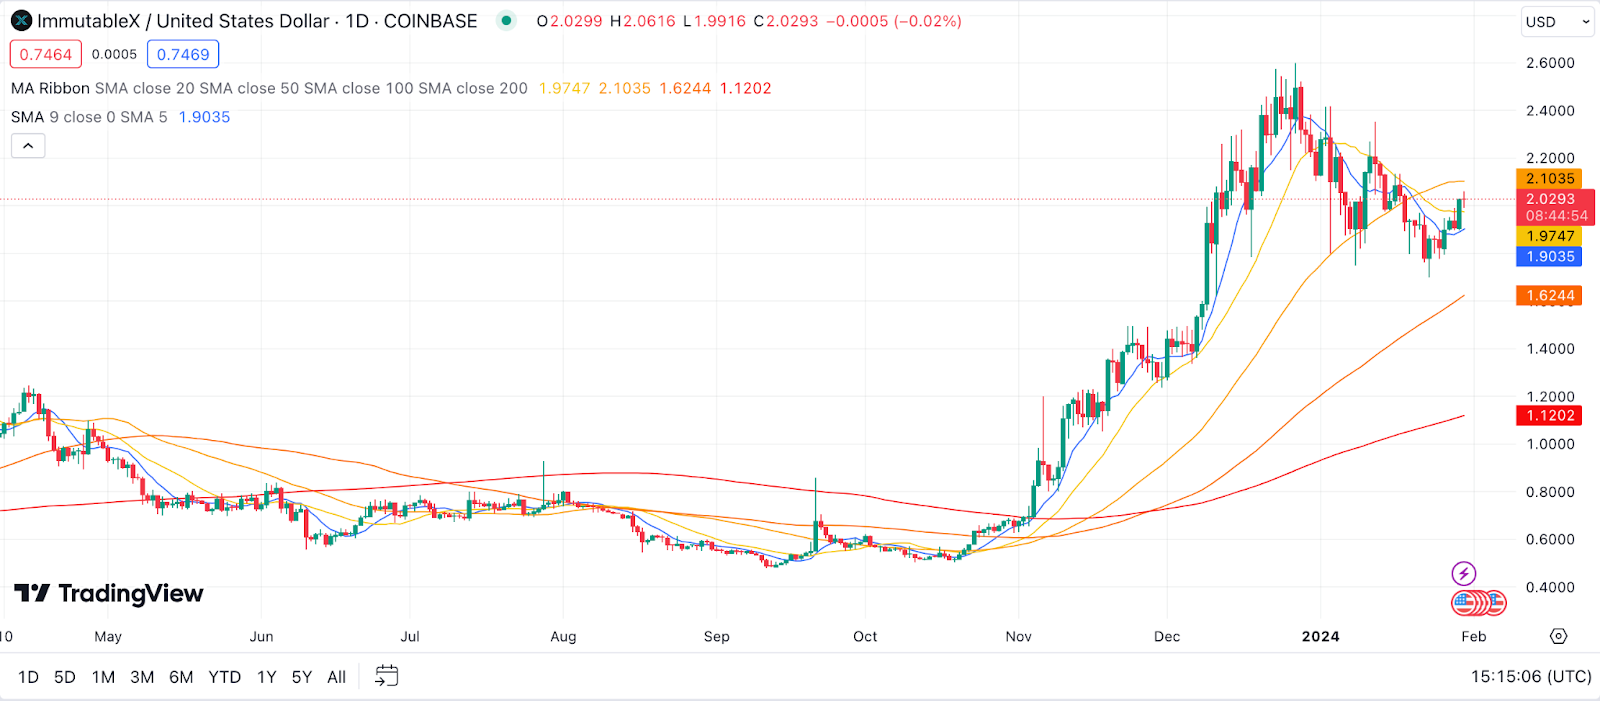The height and width of the screenshot is (701, 1600).
Task: Click the 1.9747 yellow price axis label
Action: coord(1549,236)
